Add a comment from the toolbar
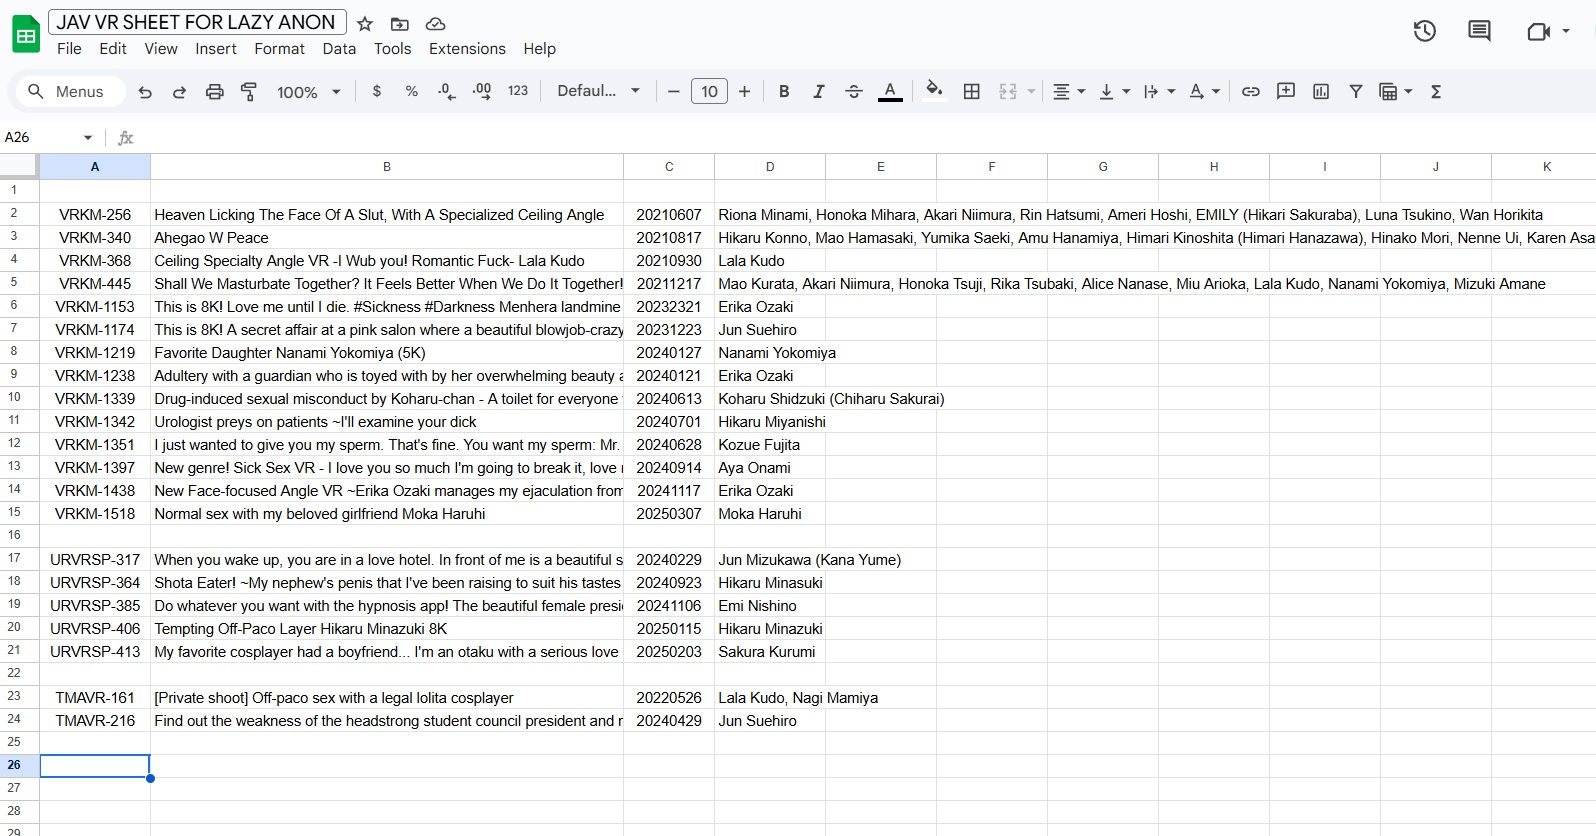 1286,91
